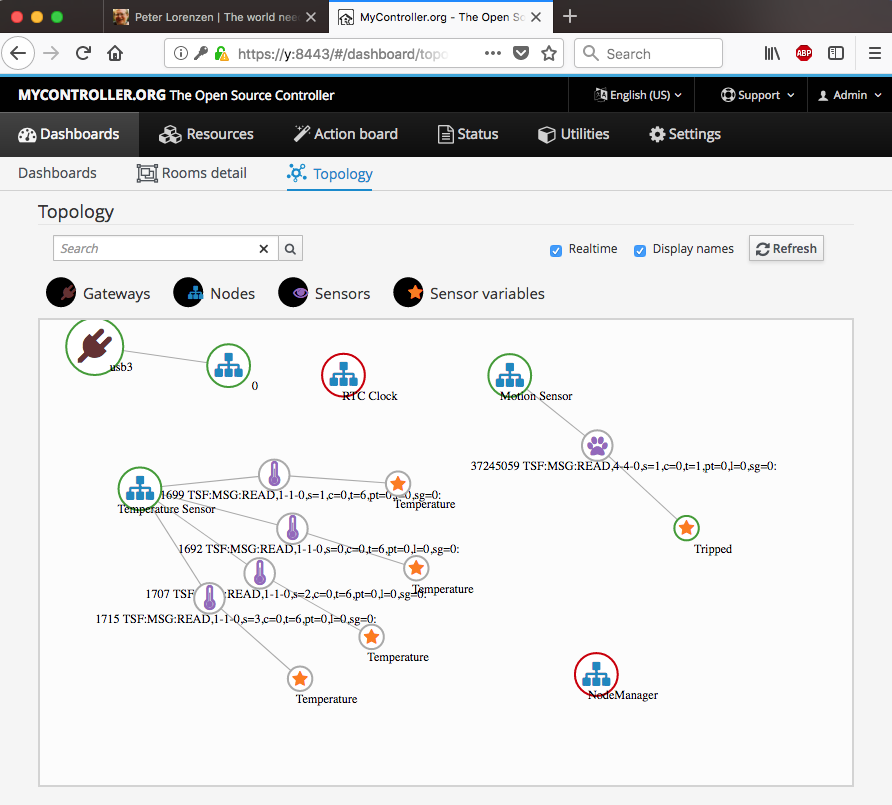
Task: Open the browser library icon
Action: (772, 53)
